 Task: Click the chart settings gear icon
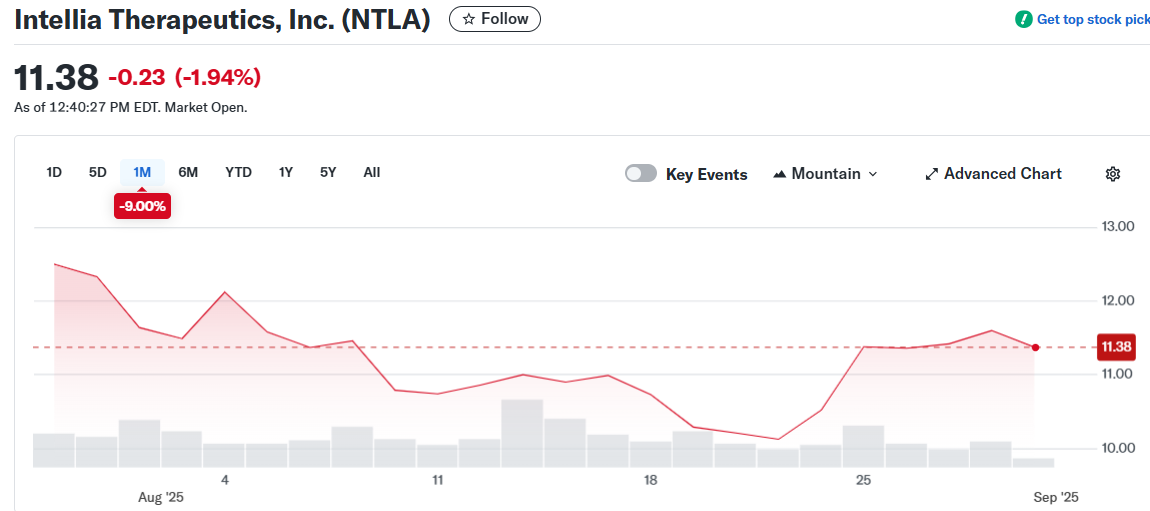(x=1113, y=174)
